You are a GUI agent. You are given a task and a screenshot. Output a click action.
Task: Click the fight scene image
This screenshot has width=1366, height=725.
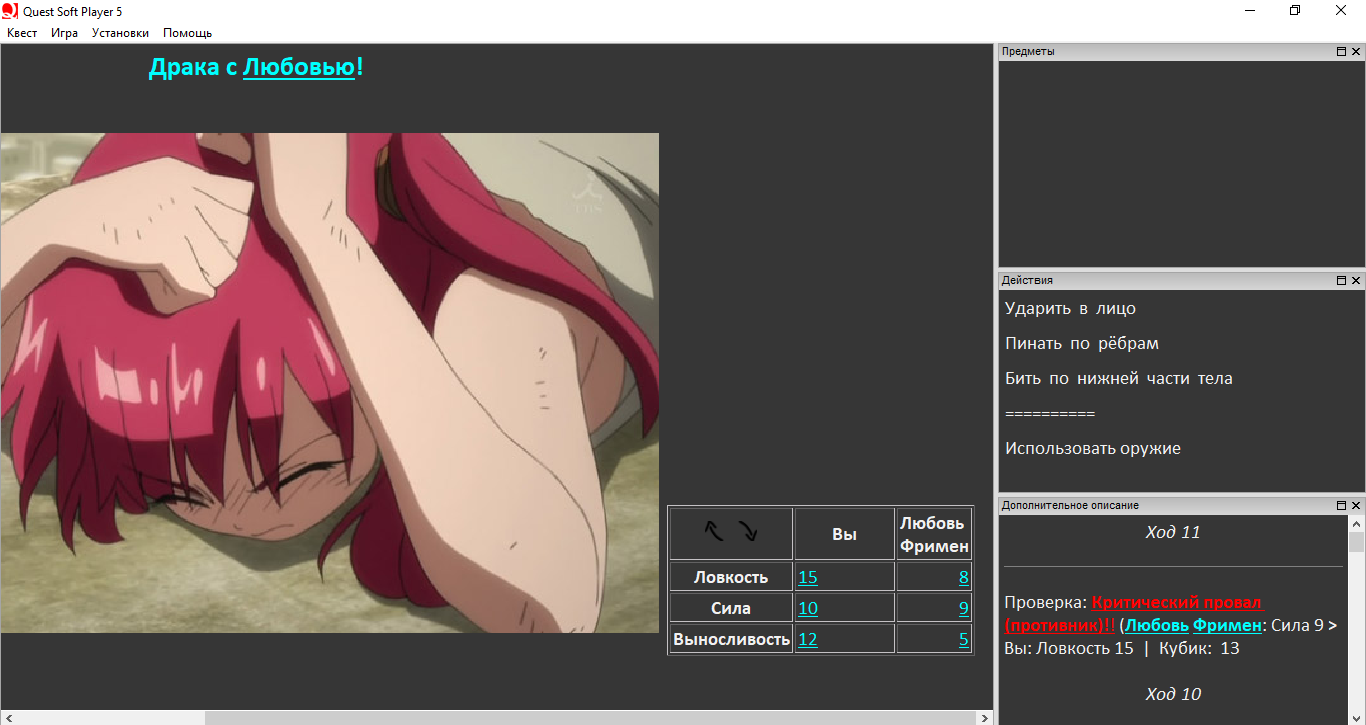pyautogui.click(x=330, y=383)
